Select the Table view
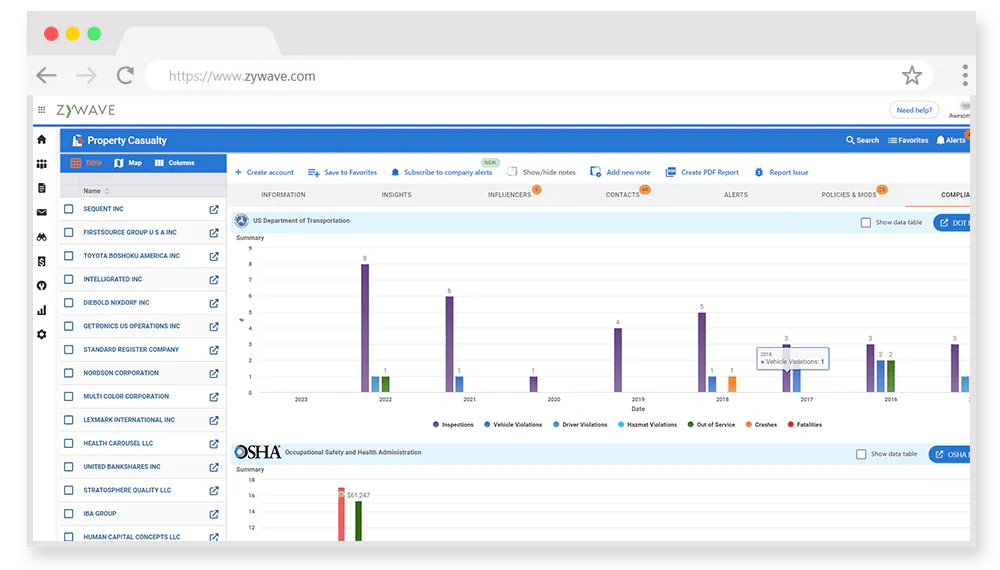Image resolution: width=1000 pixels, height=570 pixels. 86,163
